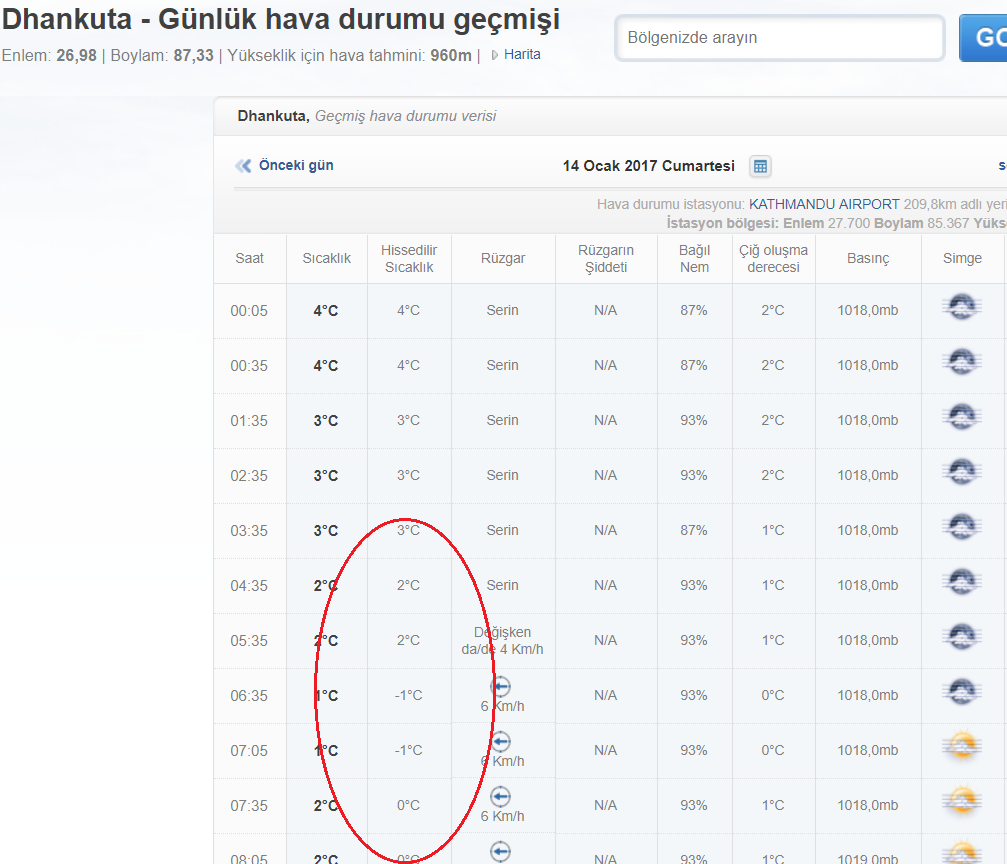Click the 6 Km/h wind speed at 07:35
This screenshot has height=864, width=1007.
502,816
